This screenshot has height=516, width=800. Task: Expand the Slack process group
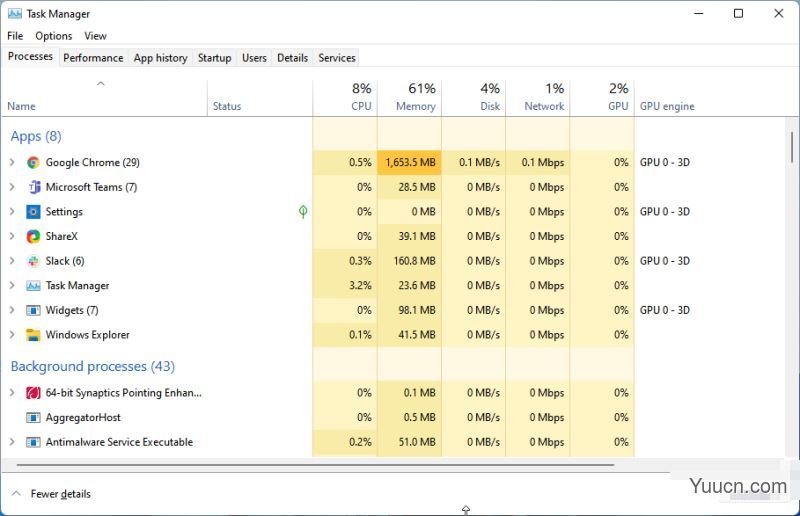pos(12,261)
